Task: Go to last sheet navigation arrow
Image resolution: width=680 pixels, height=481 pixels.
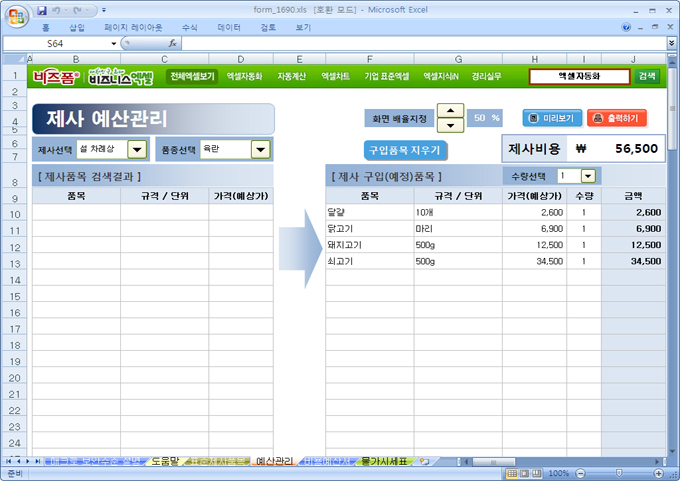Action: click(37, 461)
